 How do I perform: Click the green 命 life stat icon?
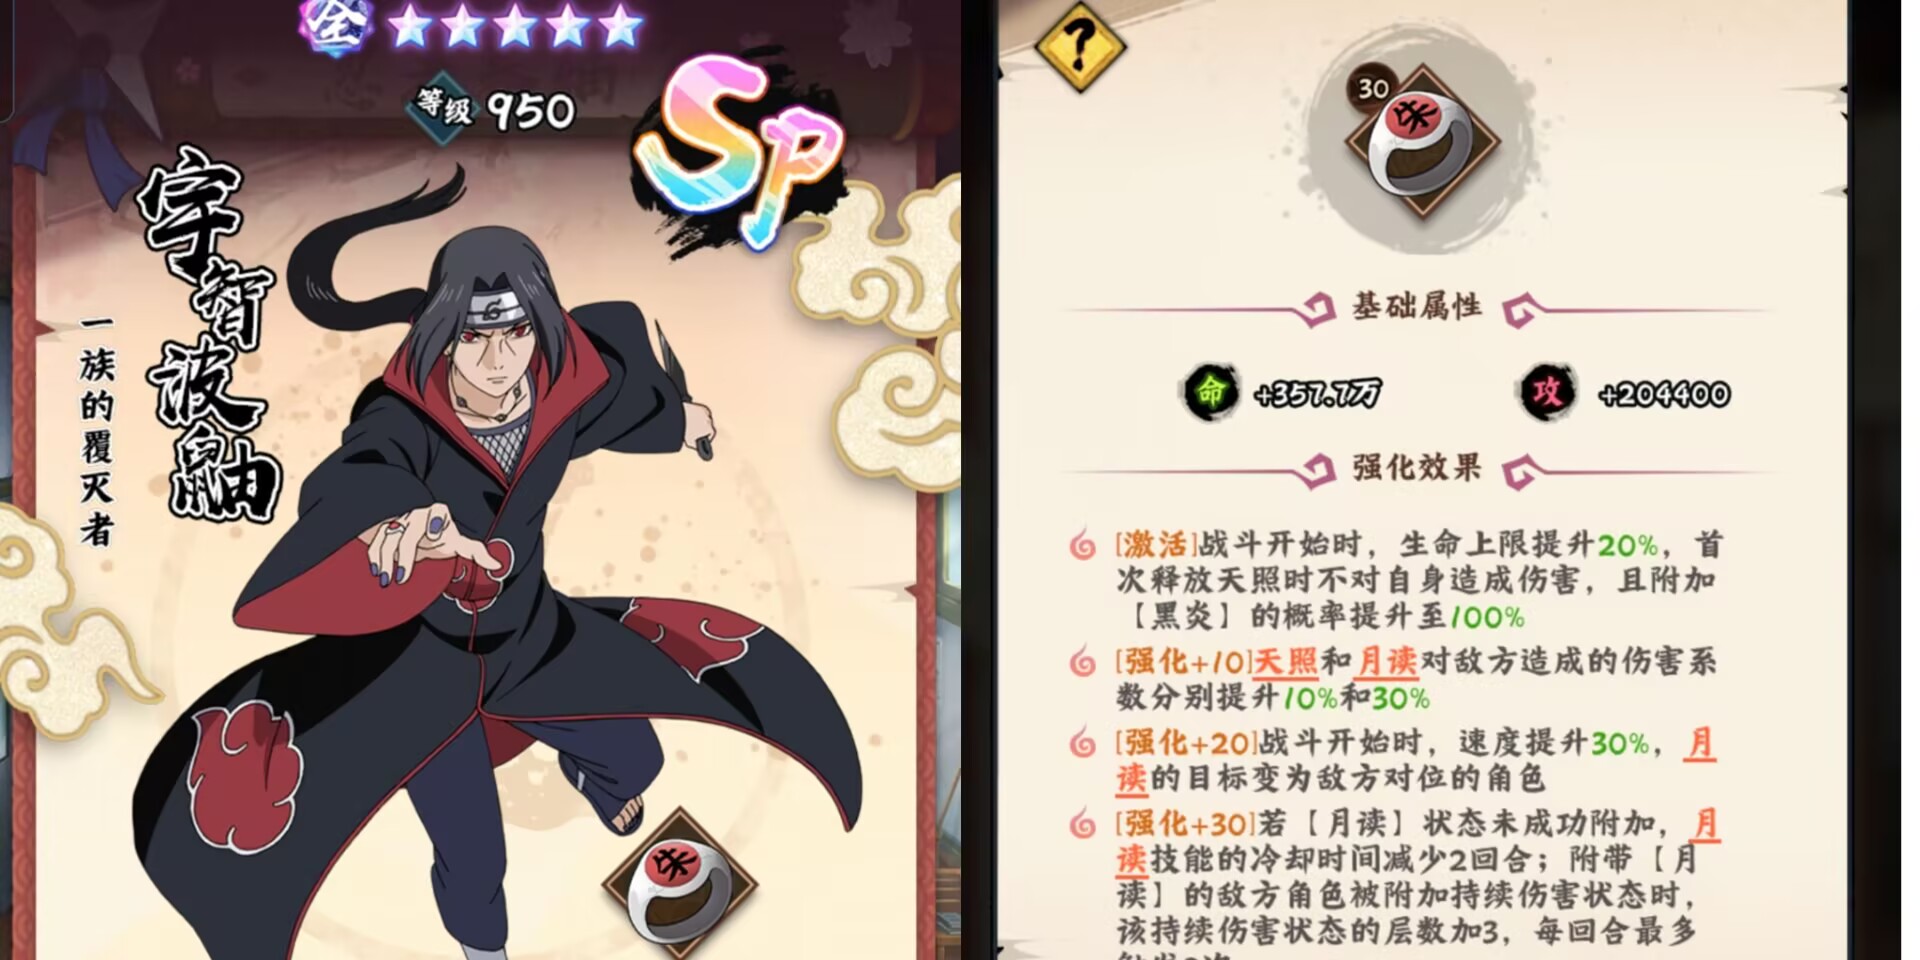click(x=1211, y=393)
